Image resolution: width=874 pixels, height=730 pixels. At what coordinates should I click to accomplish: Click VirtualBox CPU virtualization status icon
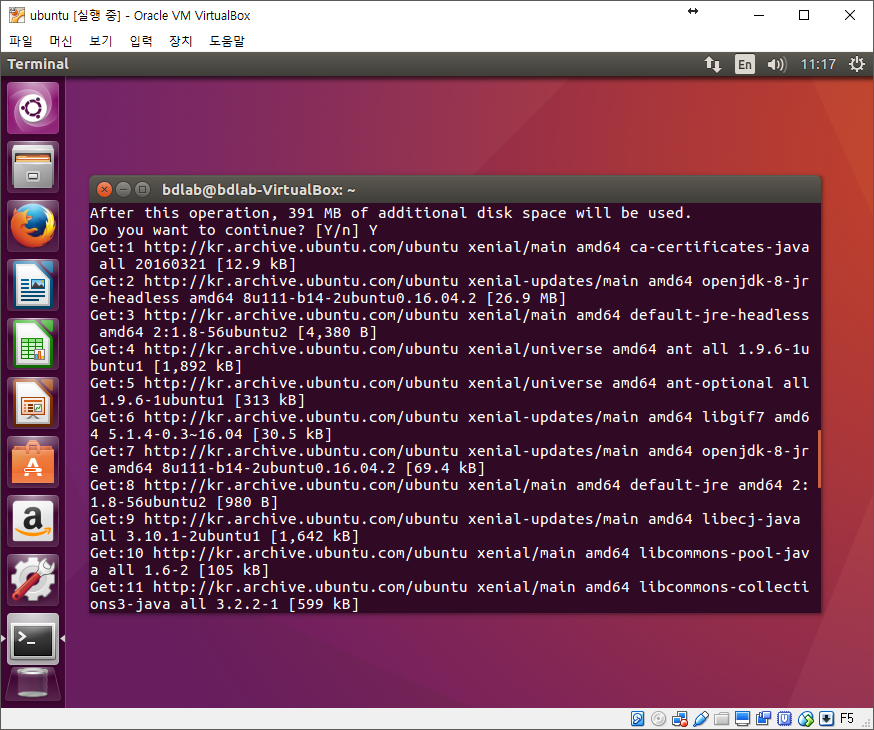click(784, 719)
